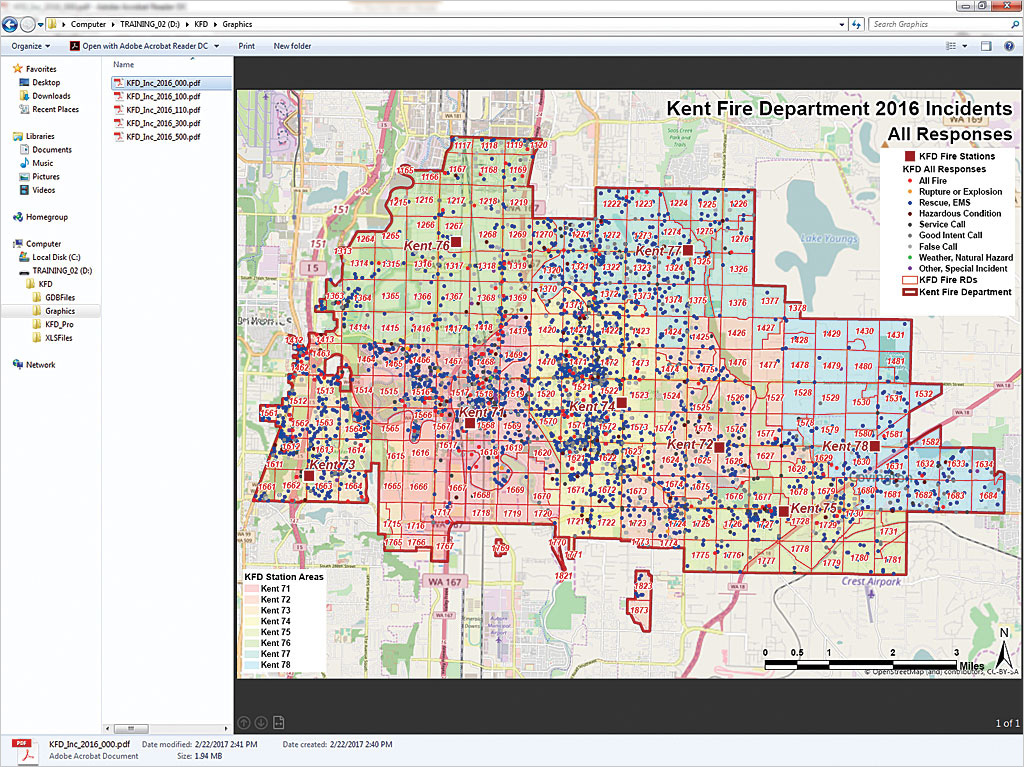Image resolution: width=1024 pixels, height=767 pixels.
Task: Click the change view icon
Action: (x=951, y=46)
